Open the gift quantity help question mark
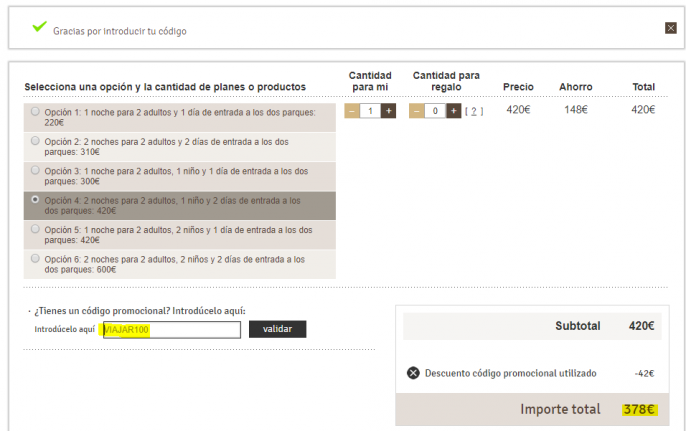Viewport: 686px width, 431px height. pos(474,111)
